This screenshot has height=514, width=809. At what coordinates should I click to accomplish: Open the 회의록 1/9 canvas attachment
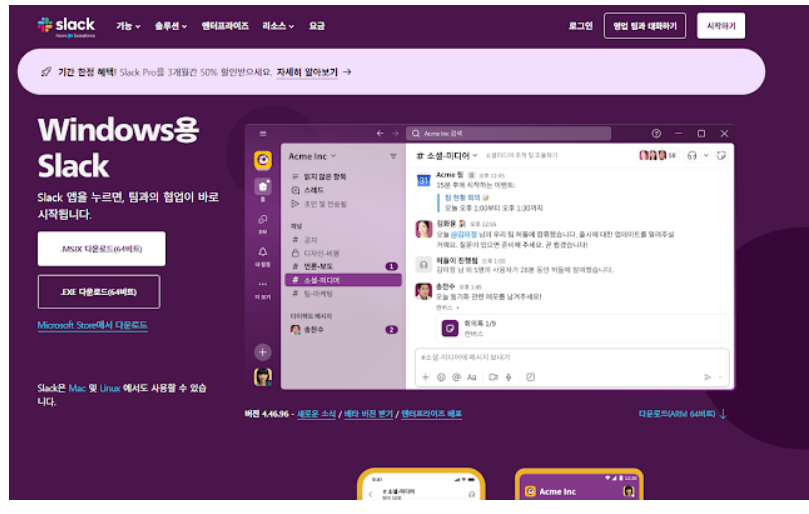583,328
